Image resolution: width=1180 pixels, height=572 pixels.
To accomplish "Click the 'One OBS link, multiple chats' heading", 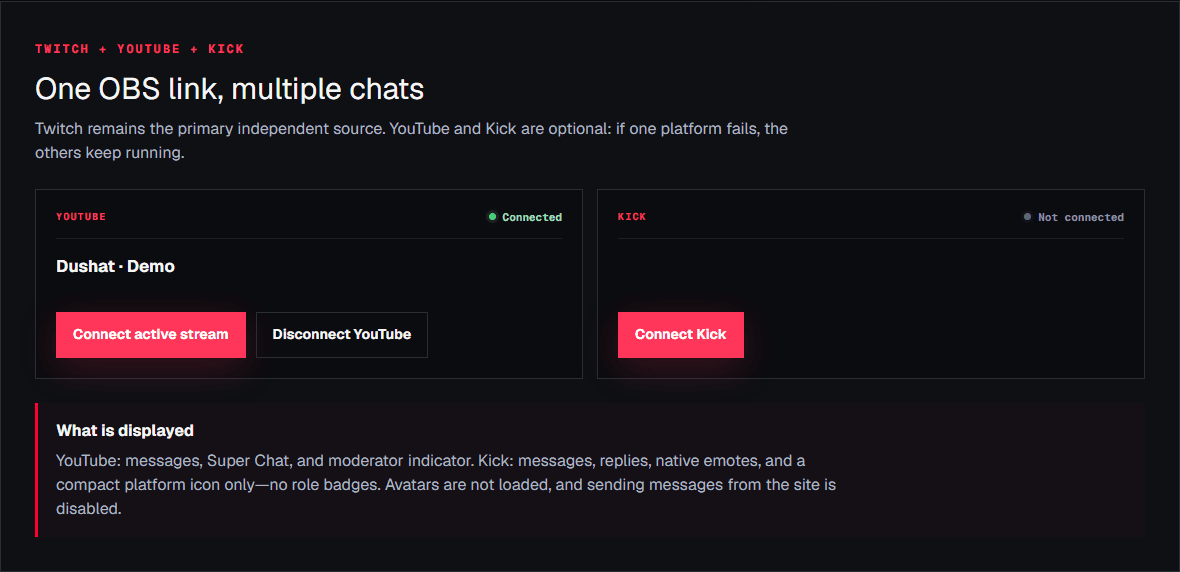I will [x=230, y=90].
